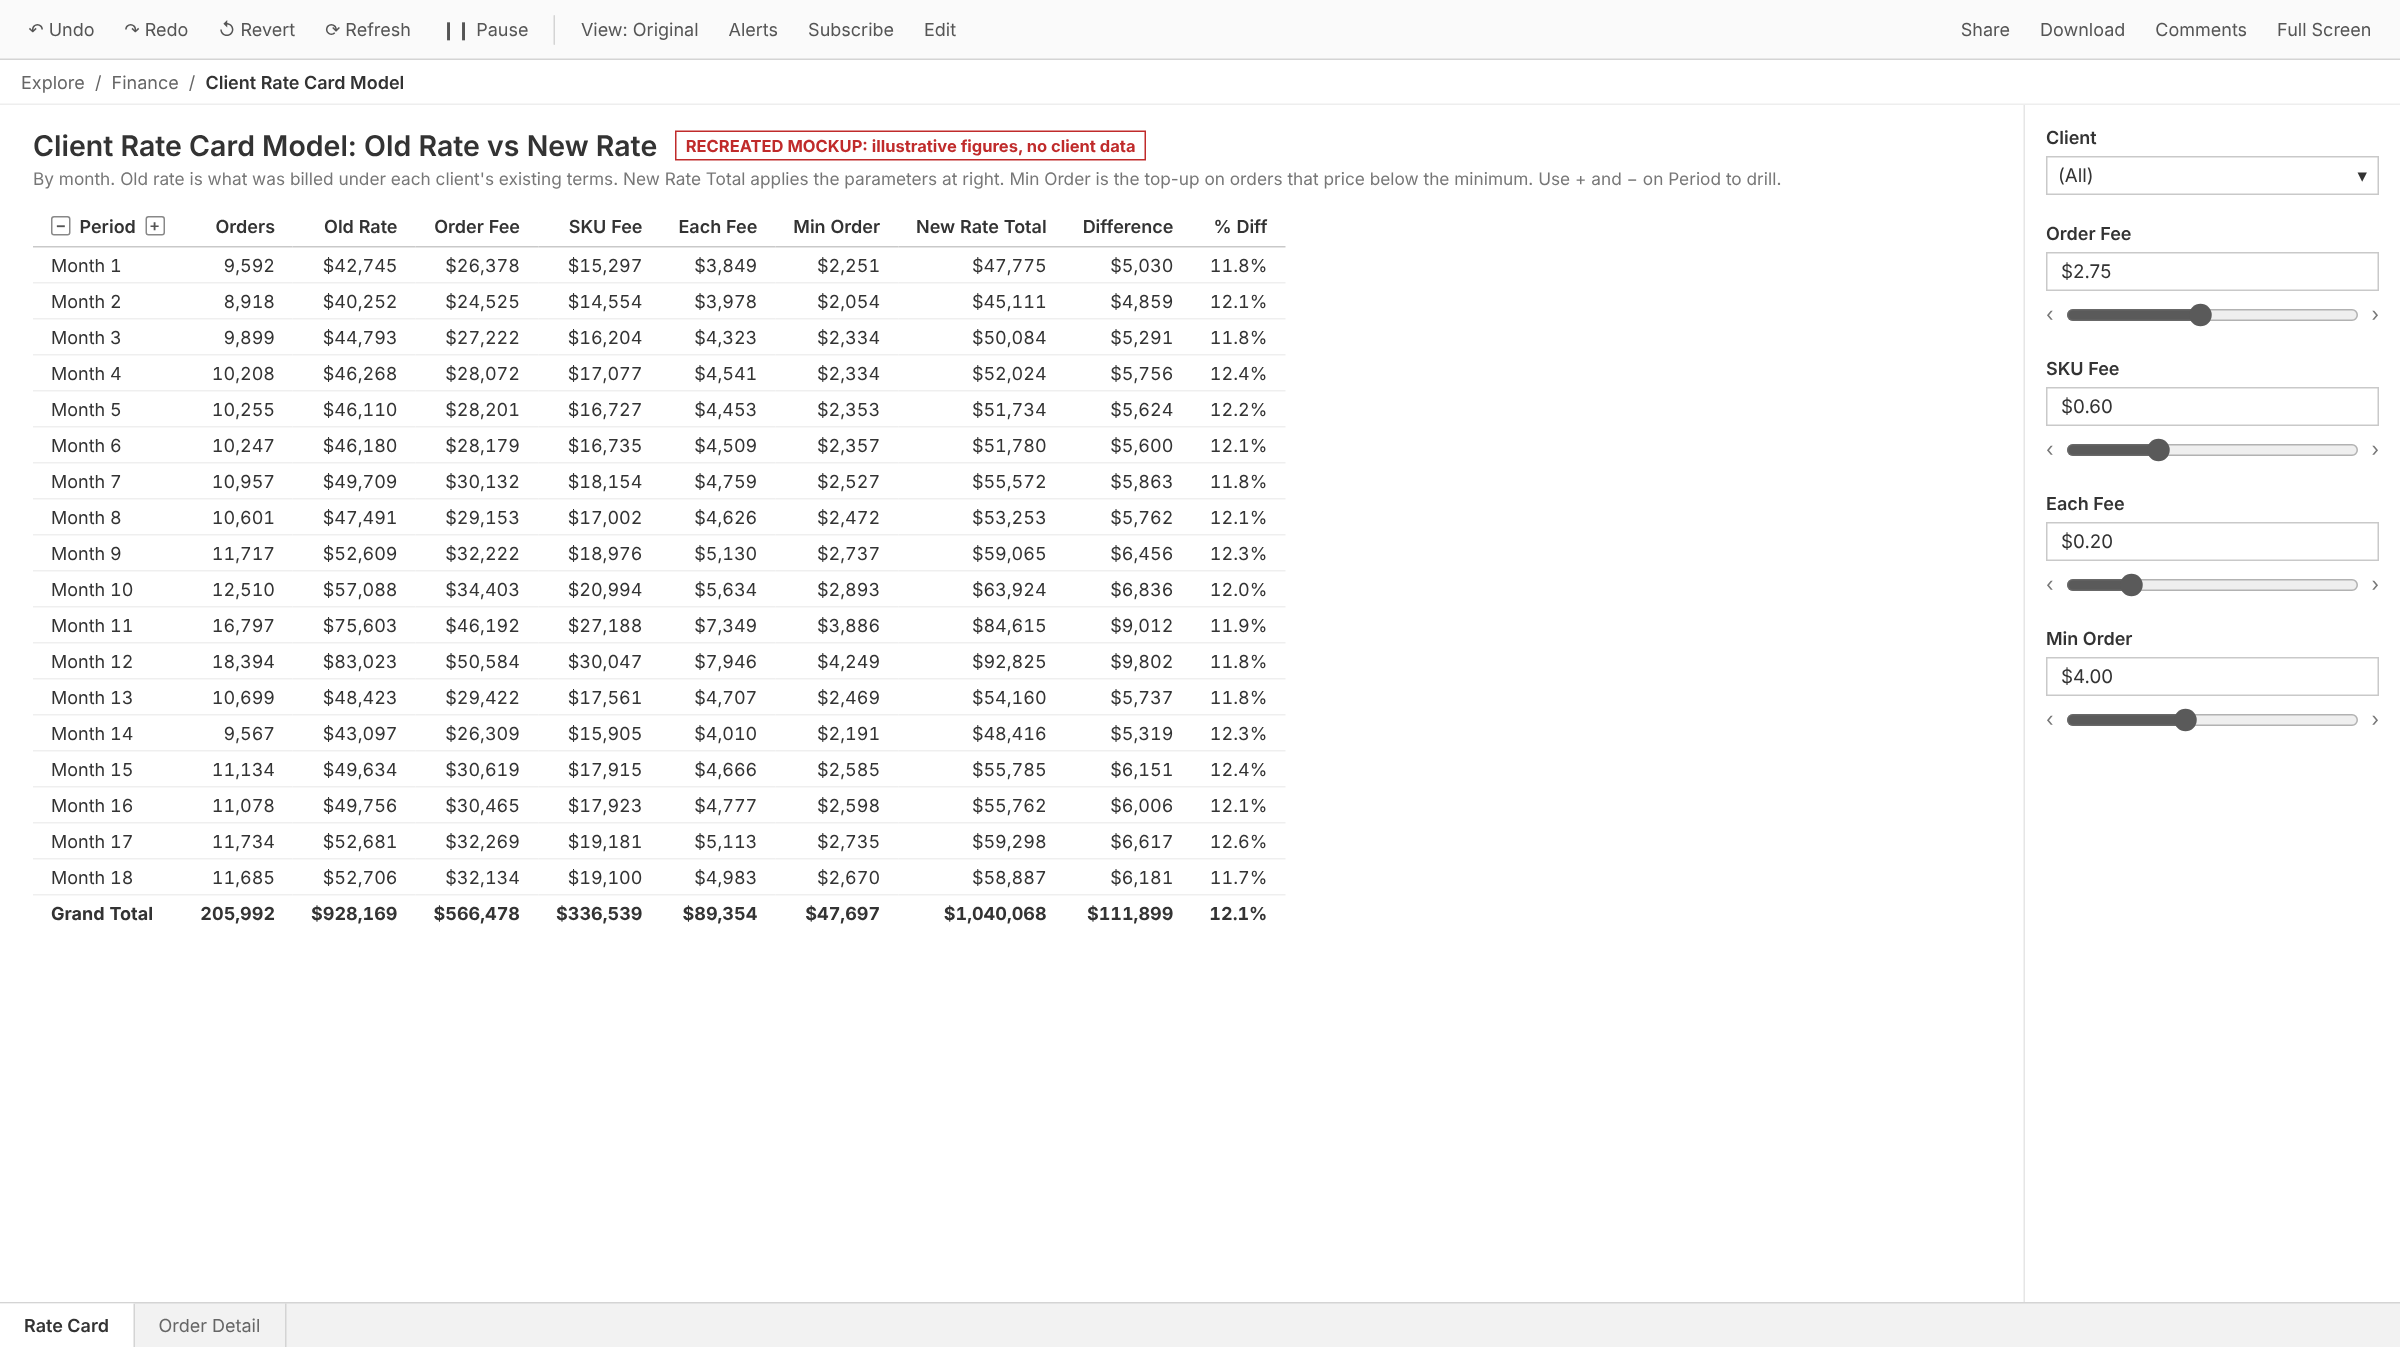Image resolution: width=2400 pixels, height=1350 pixels.
Task: Collapse Period with the minus icon
Action: tap(61, 226)
